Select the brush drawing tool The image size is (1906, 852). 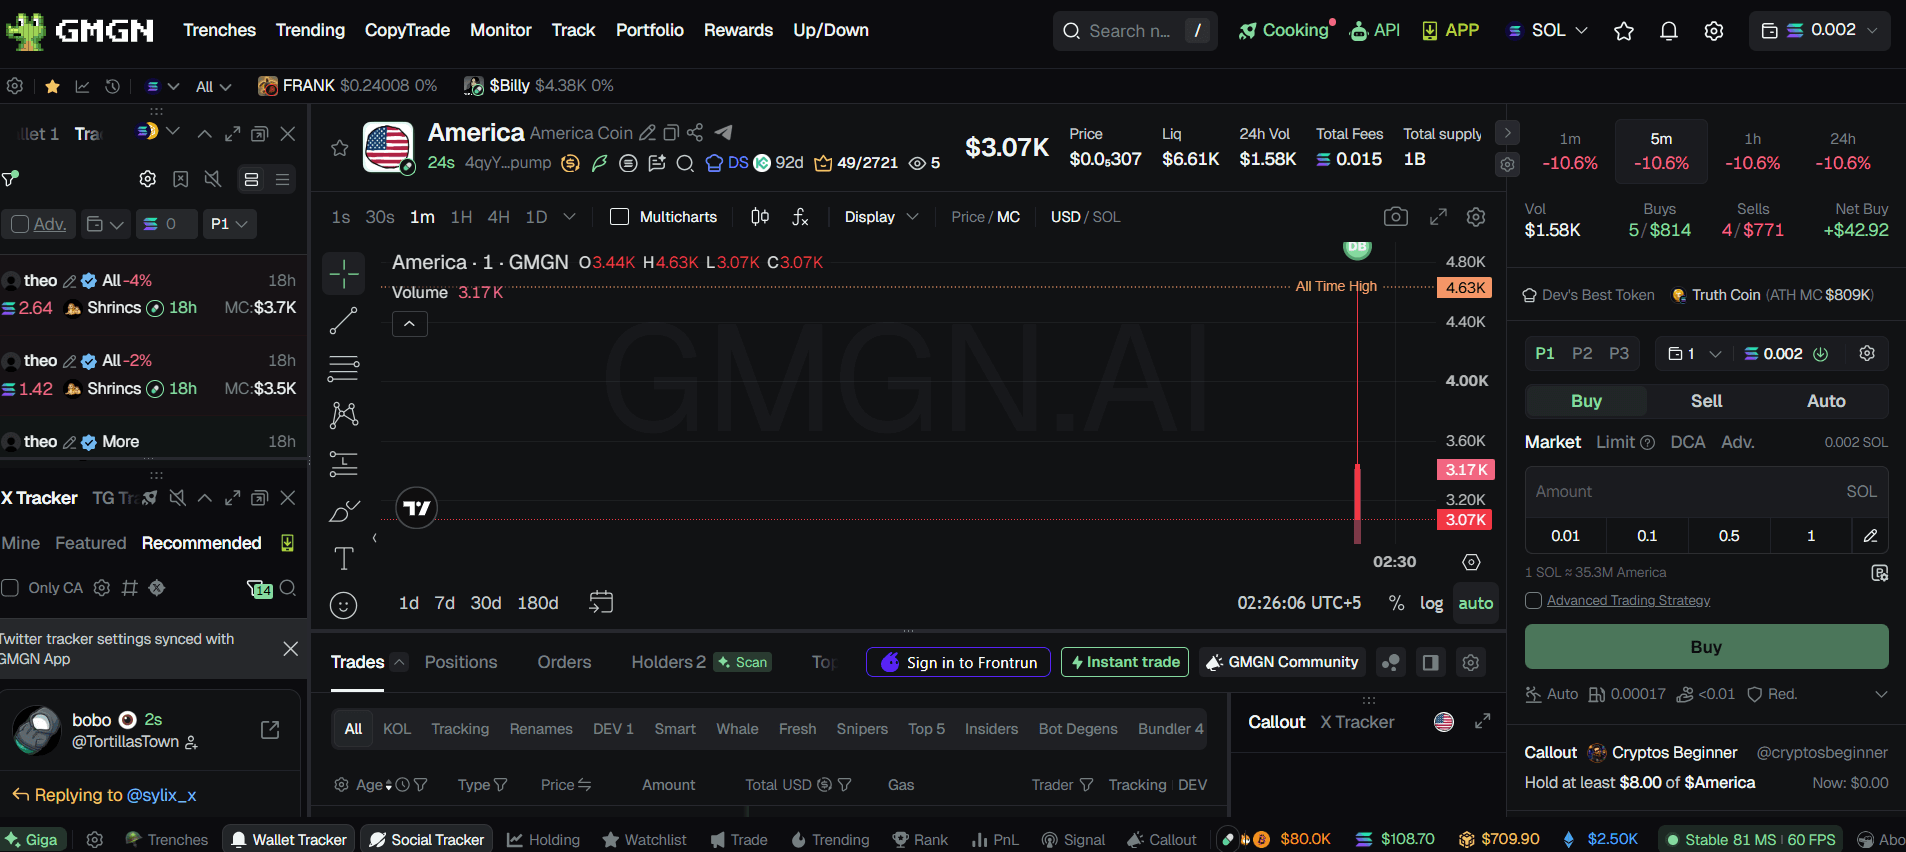343,511
